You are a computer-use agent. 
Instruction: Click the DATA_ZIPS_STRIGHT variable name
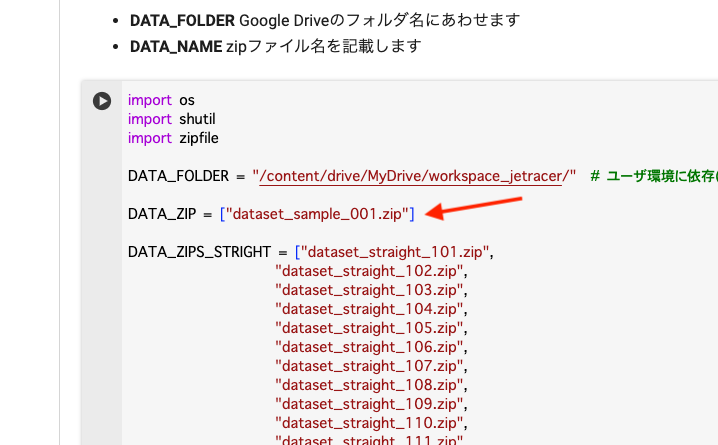[x=199, y=252]
